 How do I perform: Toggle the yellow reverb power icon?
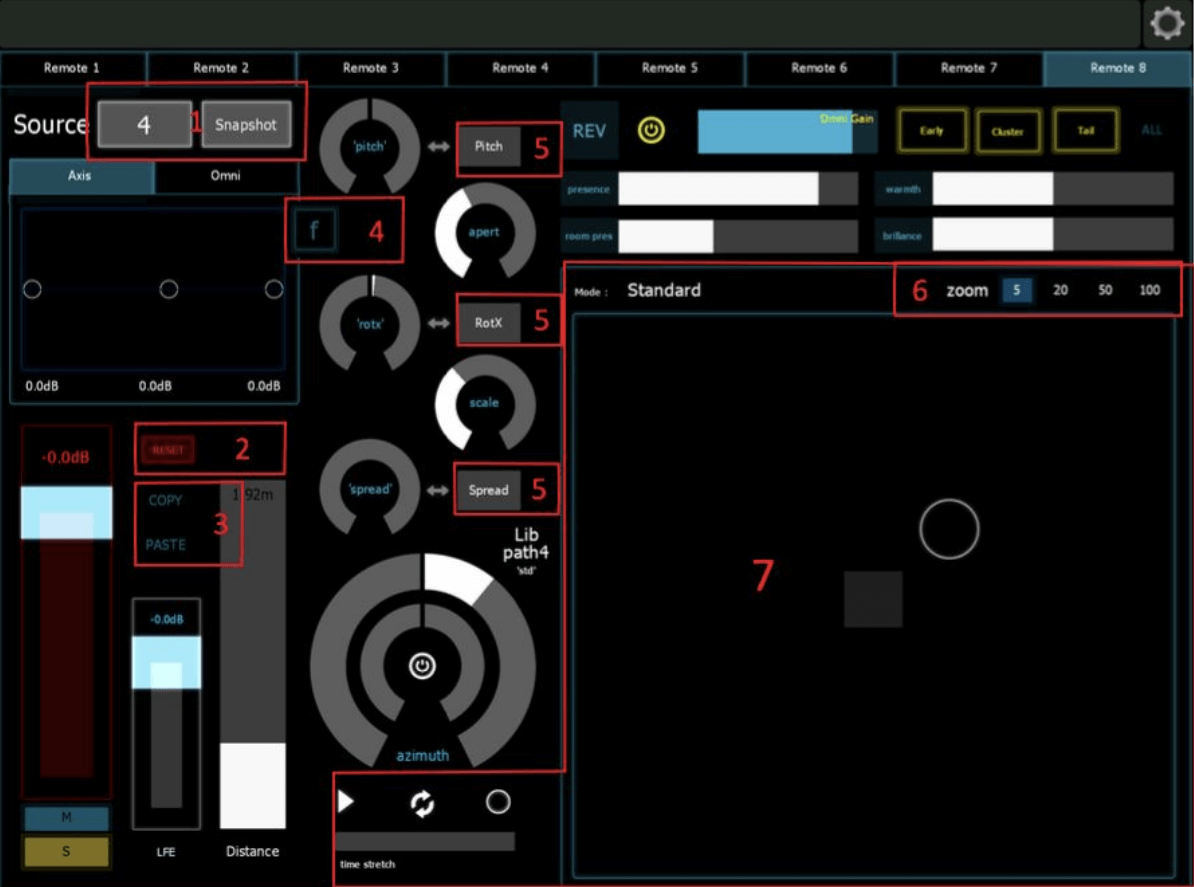click(651, 132)
